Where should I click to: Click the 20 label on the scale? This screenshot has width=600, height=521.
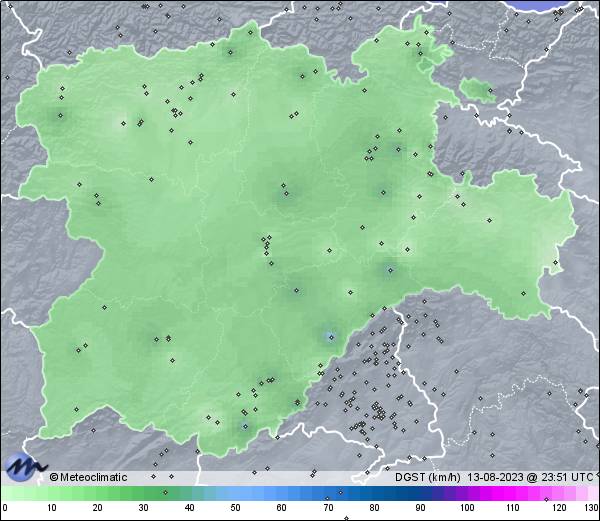coord(98,508)
